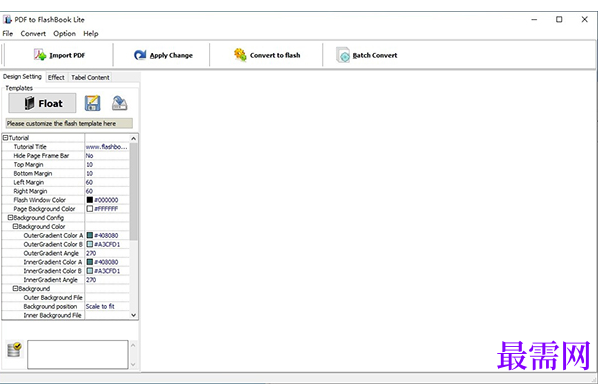The height and width of the screenshot is (387, 609).
Task: Switch to the Effect tab
Action: point(56,77)
